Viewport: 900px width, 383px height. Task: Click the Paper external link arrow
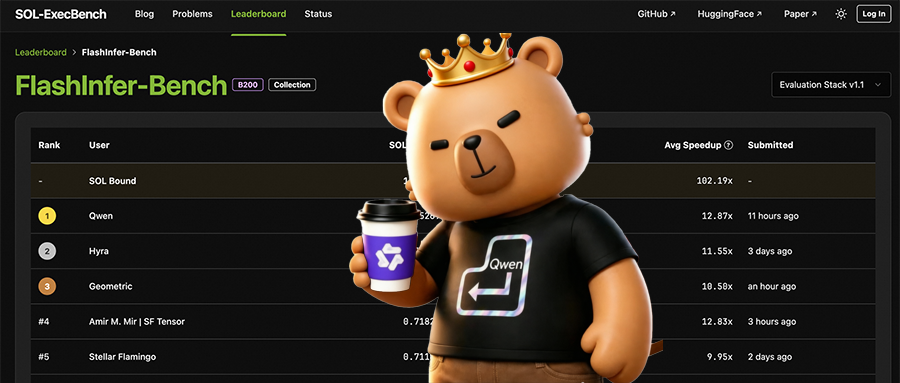(814, 14)
